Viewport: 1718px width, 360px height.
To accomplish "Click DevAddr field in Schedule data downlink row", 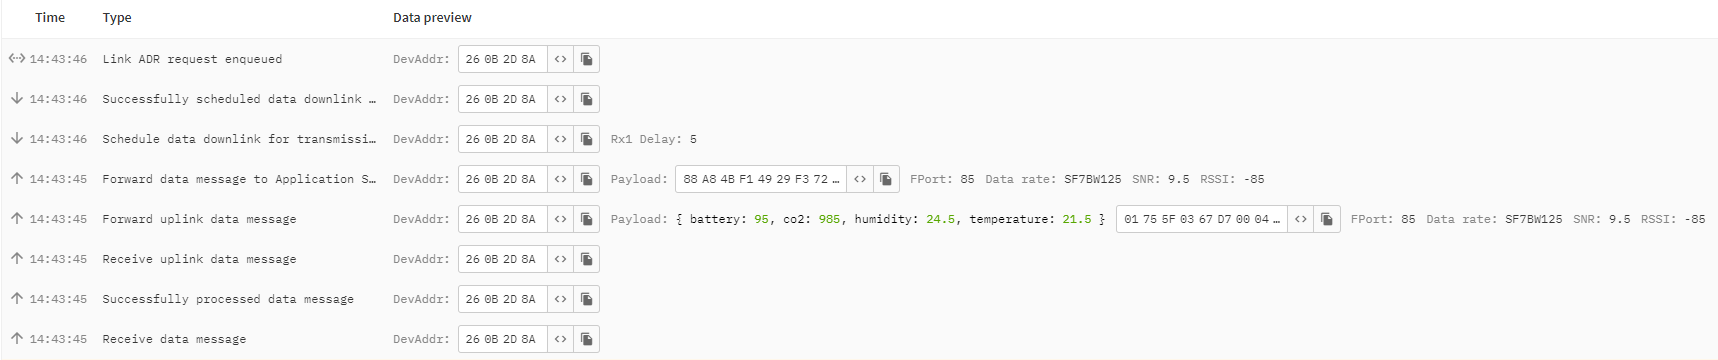I will (x=503, y=139).
